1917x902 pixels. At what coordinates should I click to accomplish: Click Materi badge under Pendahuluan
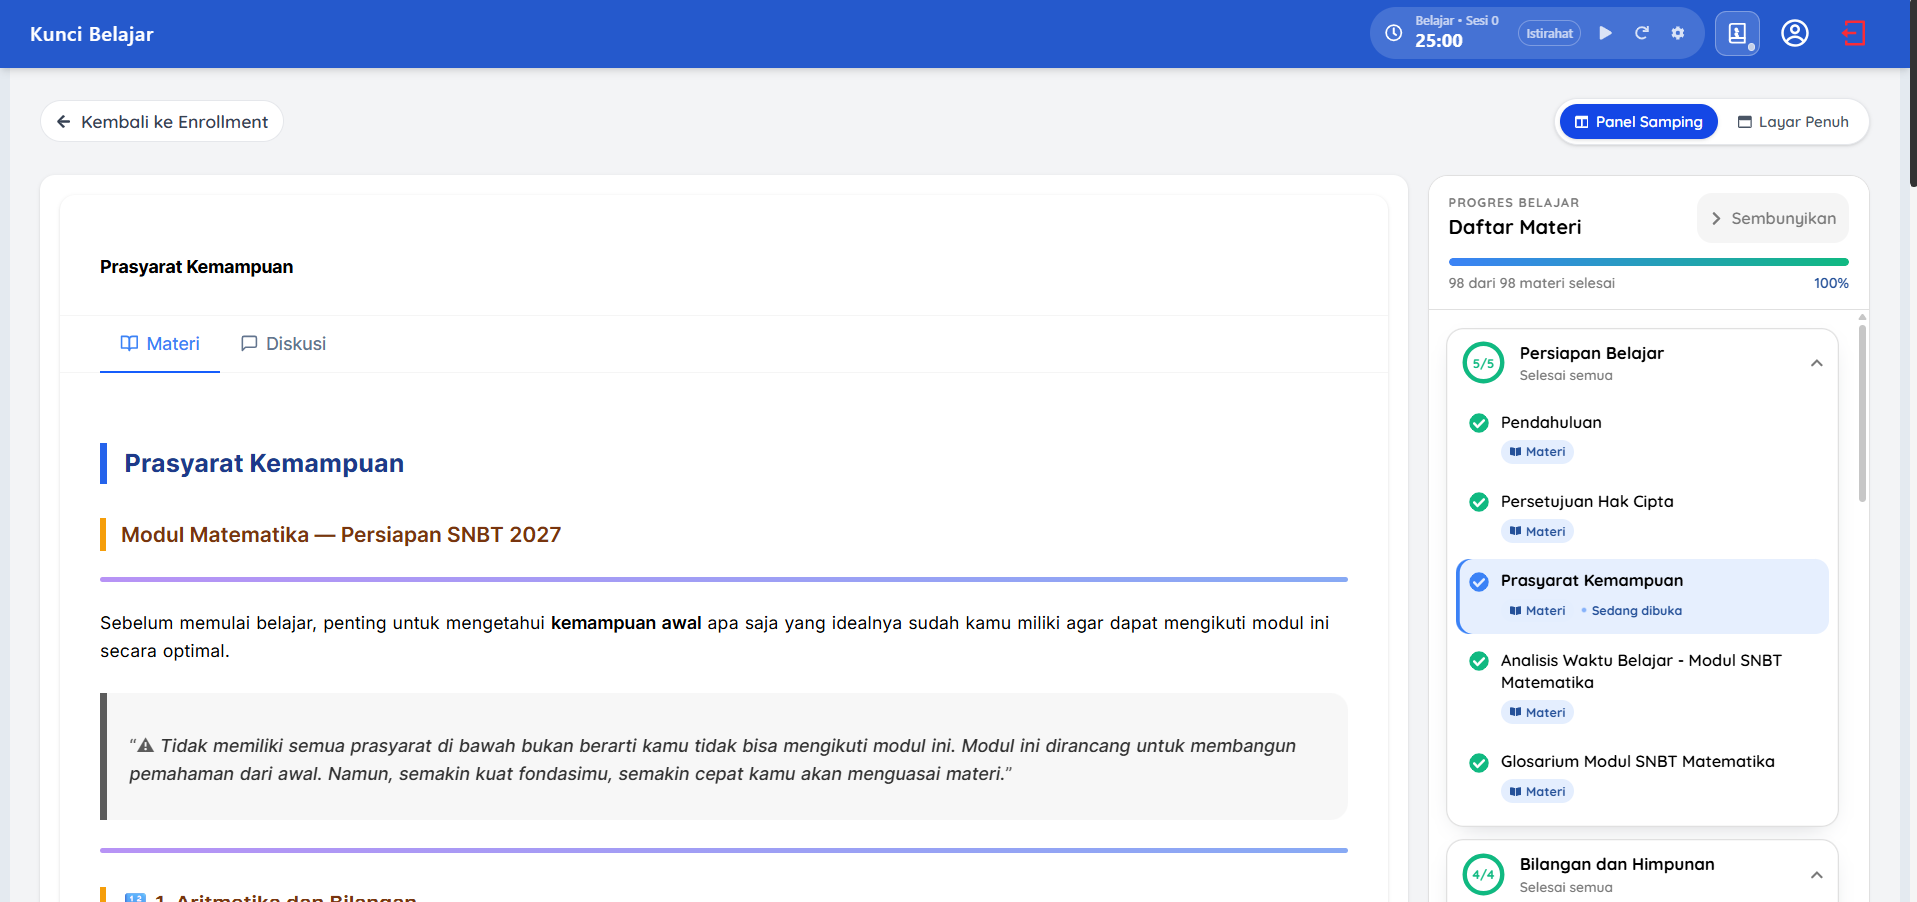pyautogui.click(x=1537, y=452)
